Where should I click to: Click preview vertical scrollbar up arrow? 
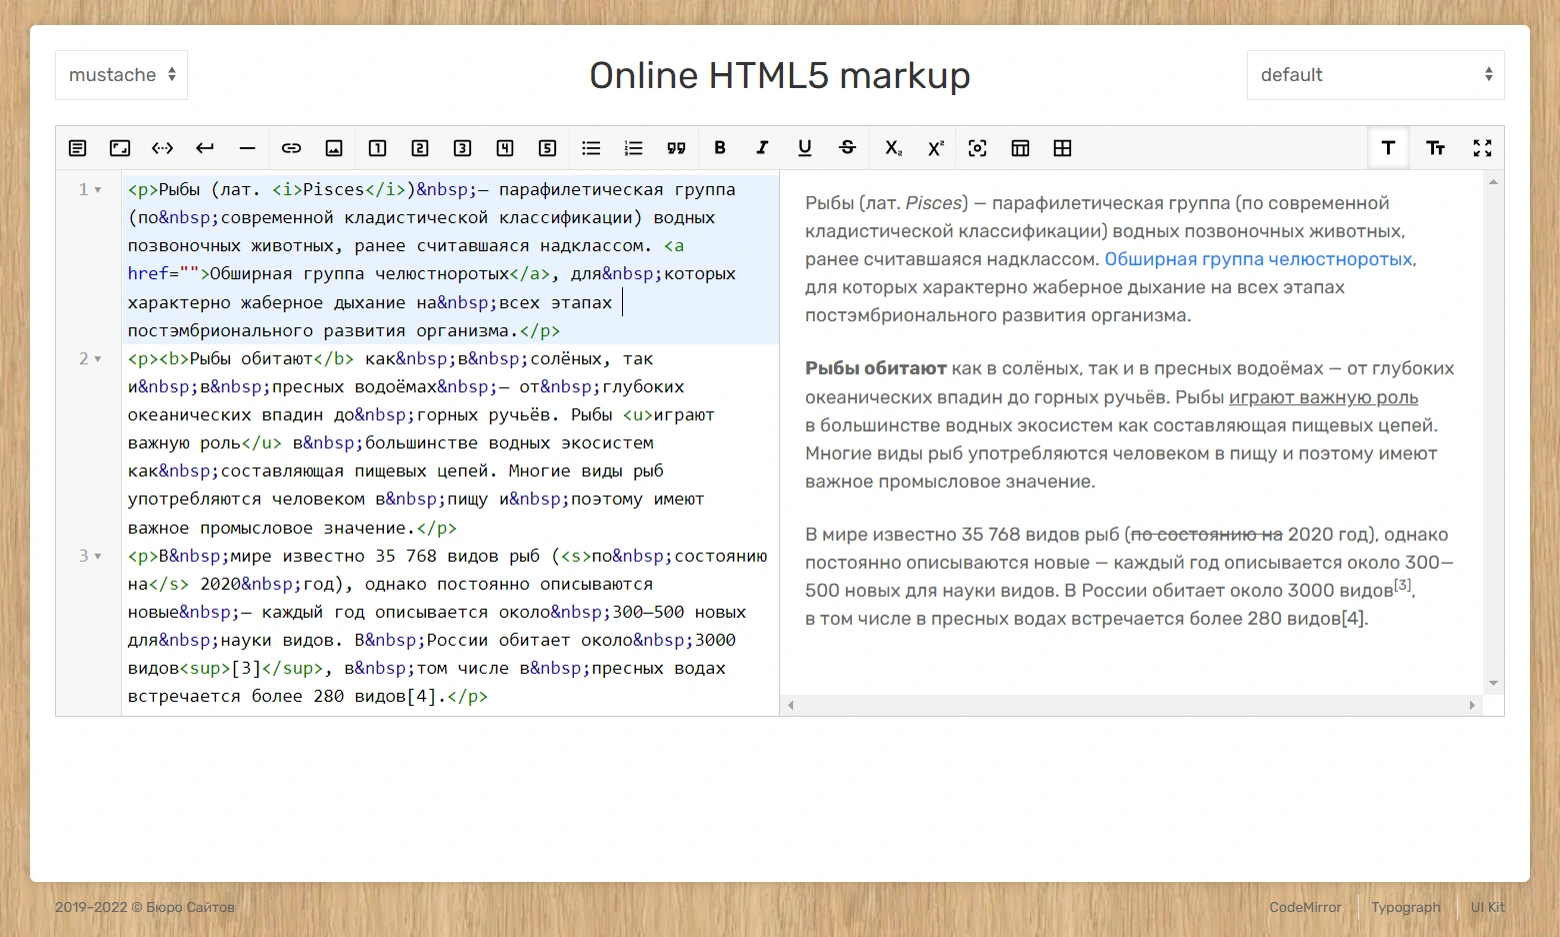pos(1493,182)
